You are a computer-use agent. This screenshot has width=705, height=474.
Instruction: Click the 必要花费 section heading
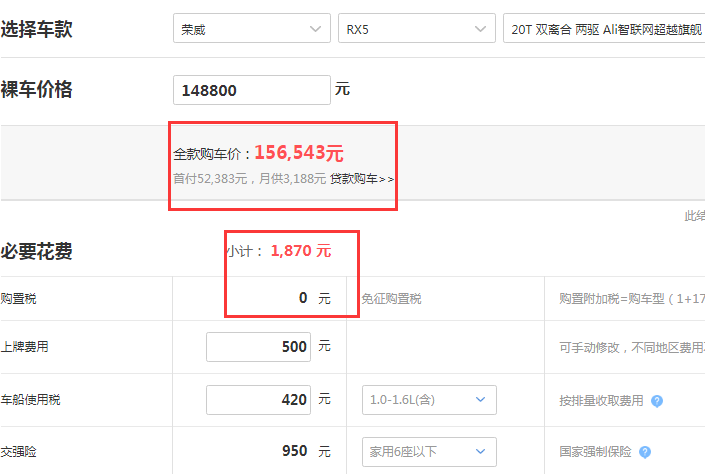36,251
